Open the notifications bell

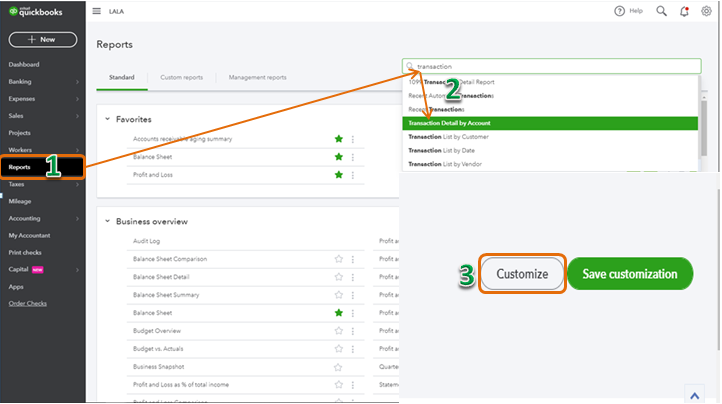685,11
